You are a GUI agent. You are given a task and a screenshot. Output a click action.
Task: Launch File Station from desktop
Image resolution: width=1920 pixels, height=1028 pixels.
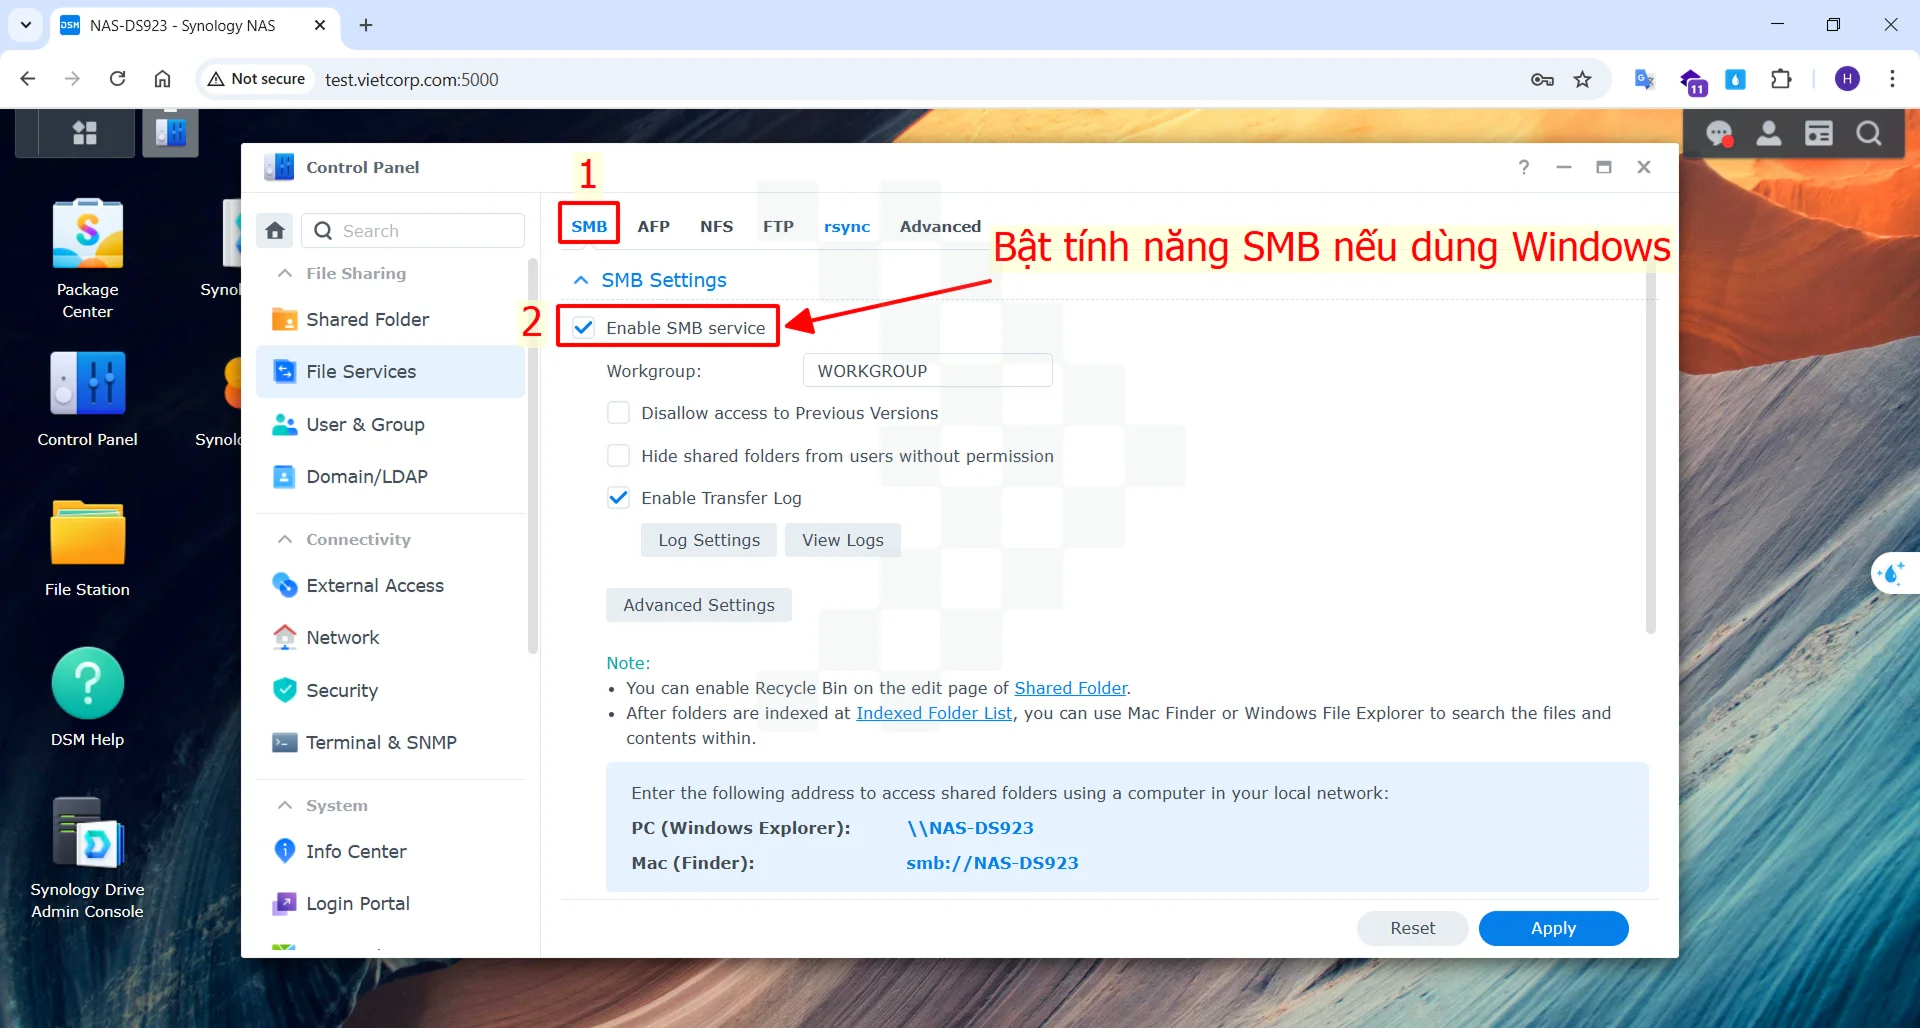point(87,548)
